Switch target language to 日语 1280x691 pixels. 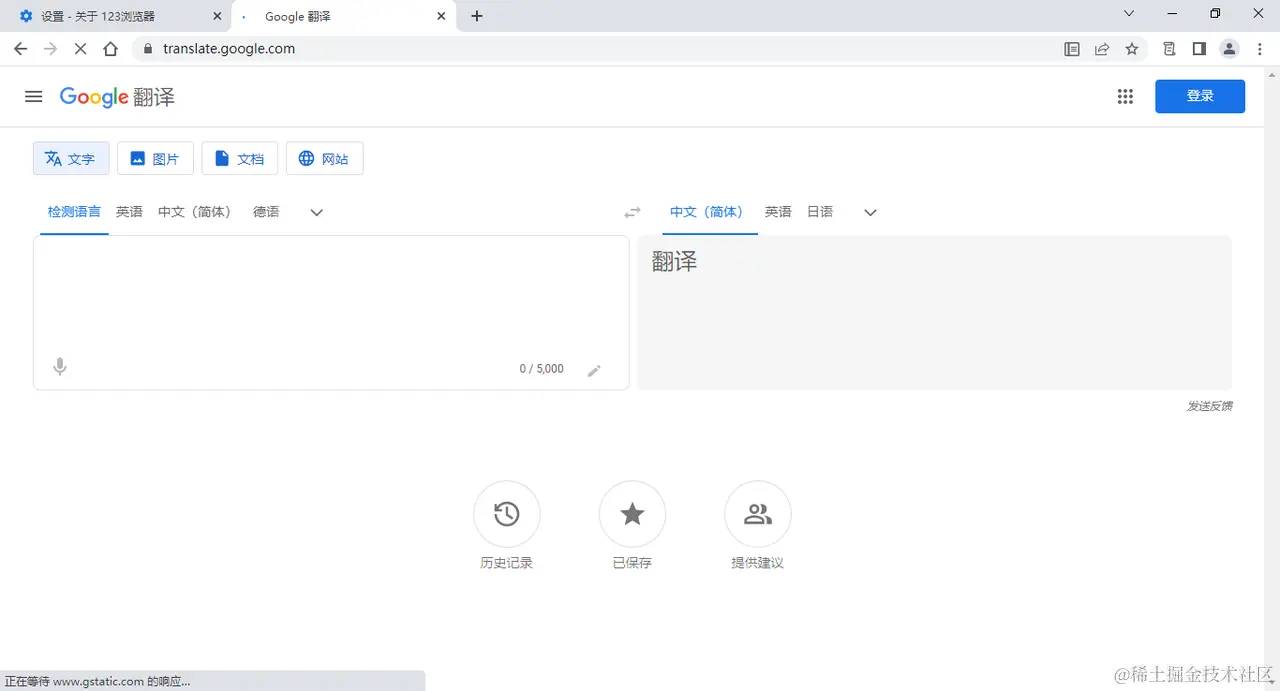[819, 212]
